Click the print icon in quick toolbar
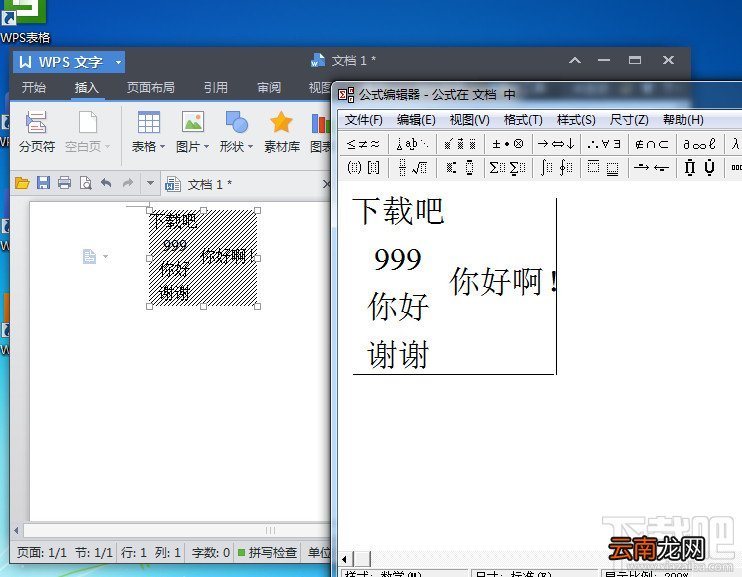 (64, 183)
